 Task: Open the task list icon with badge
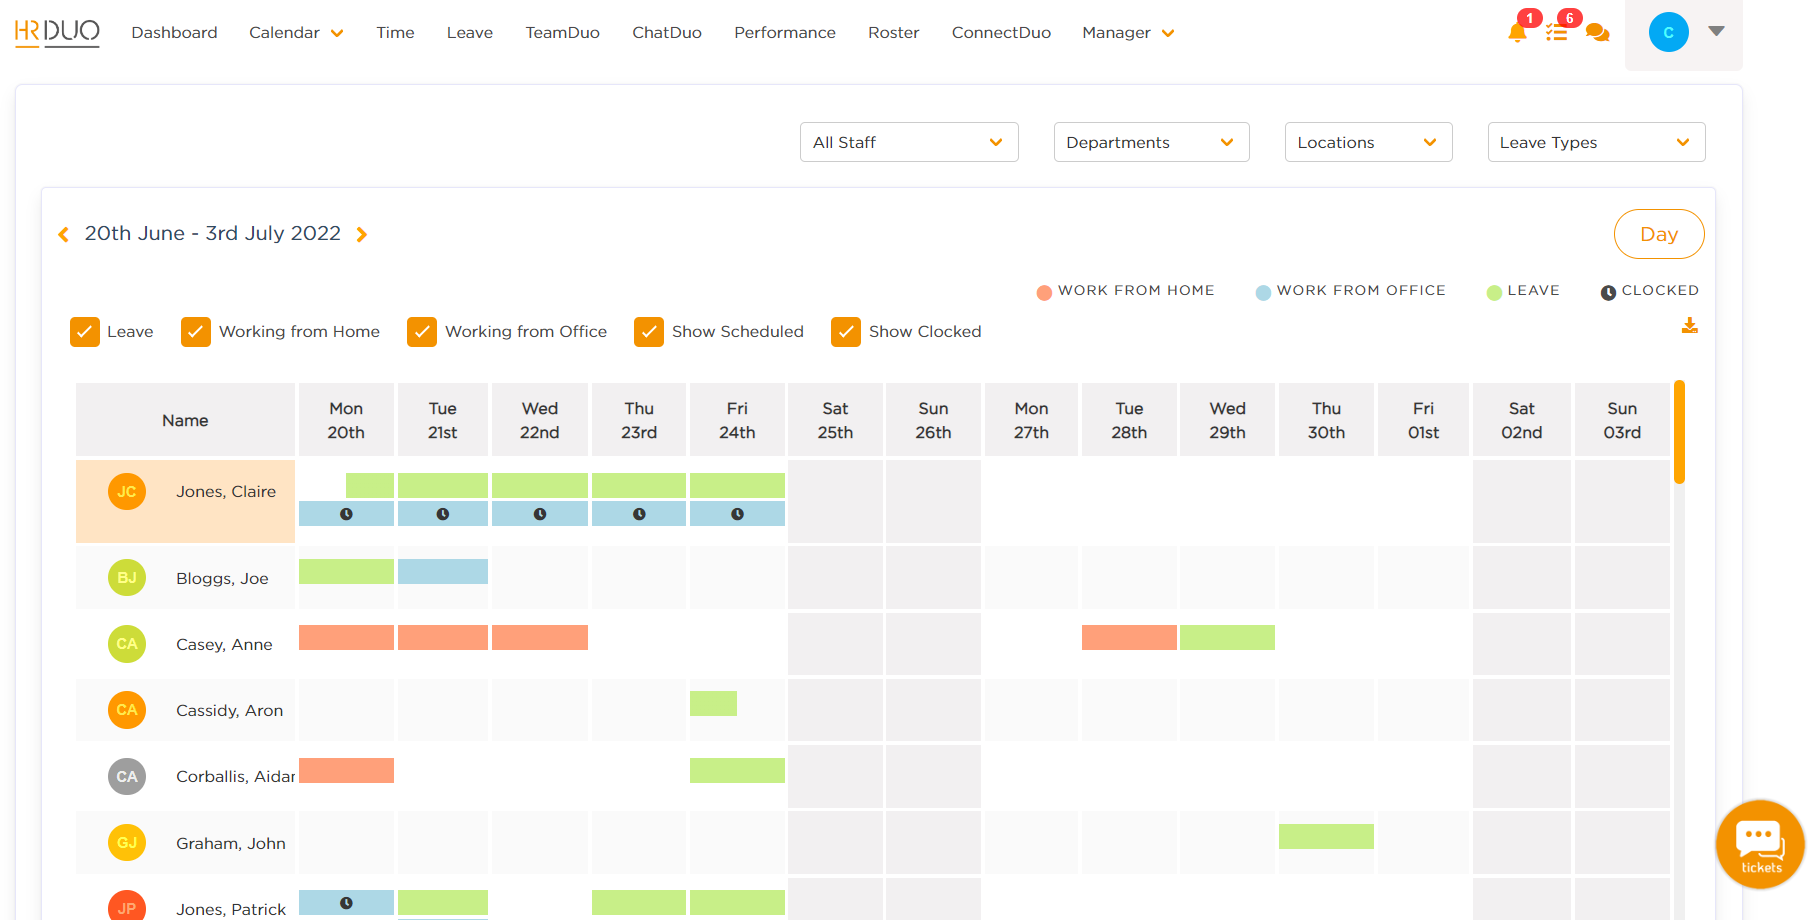pos(1556,33)
